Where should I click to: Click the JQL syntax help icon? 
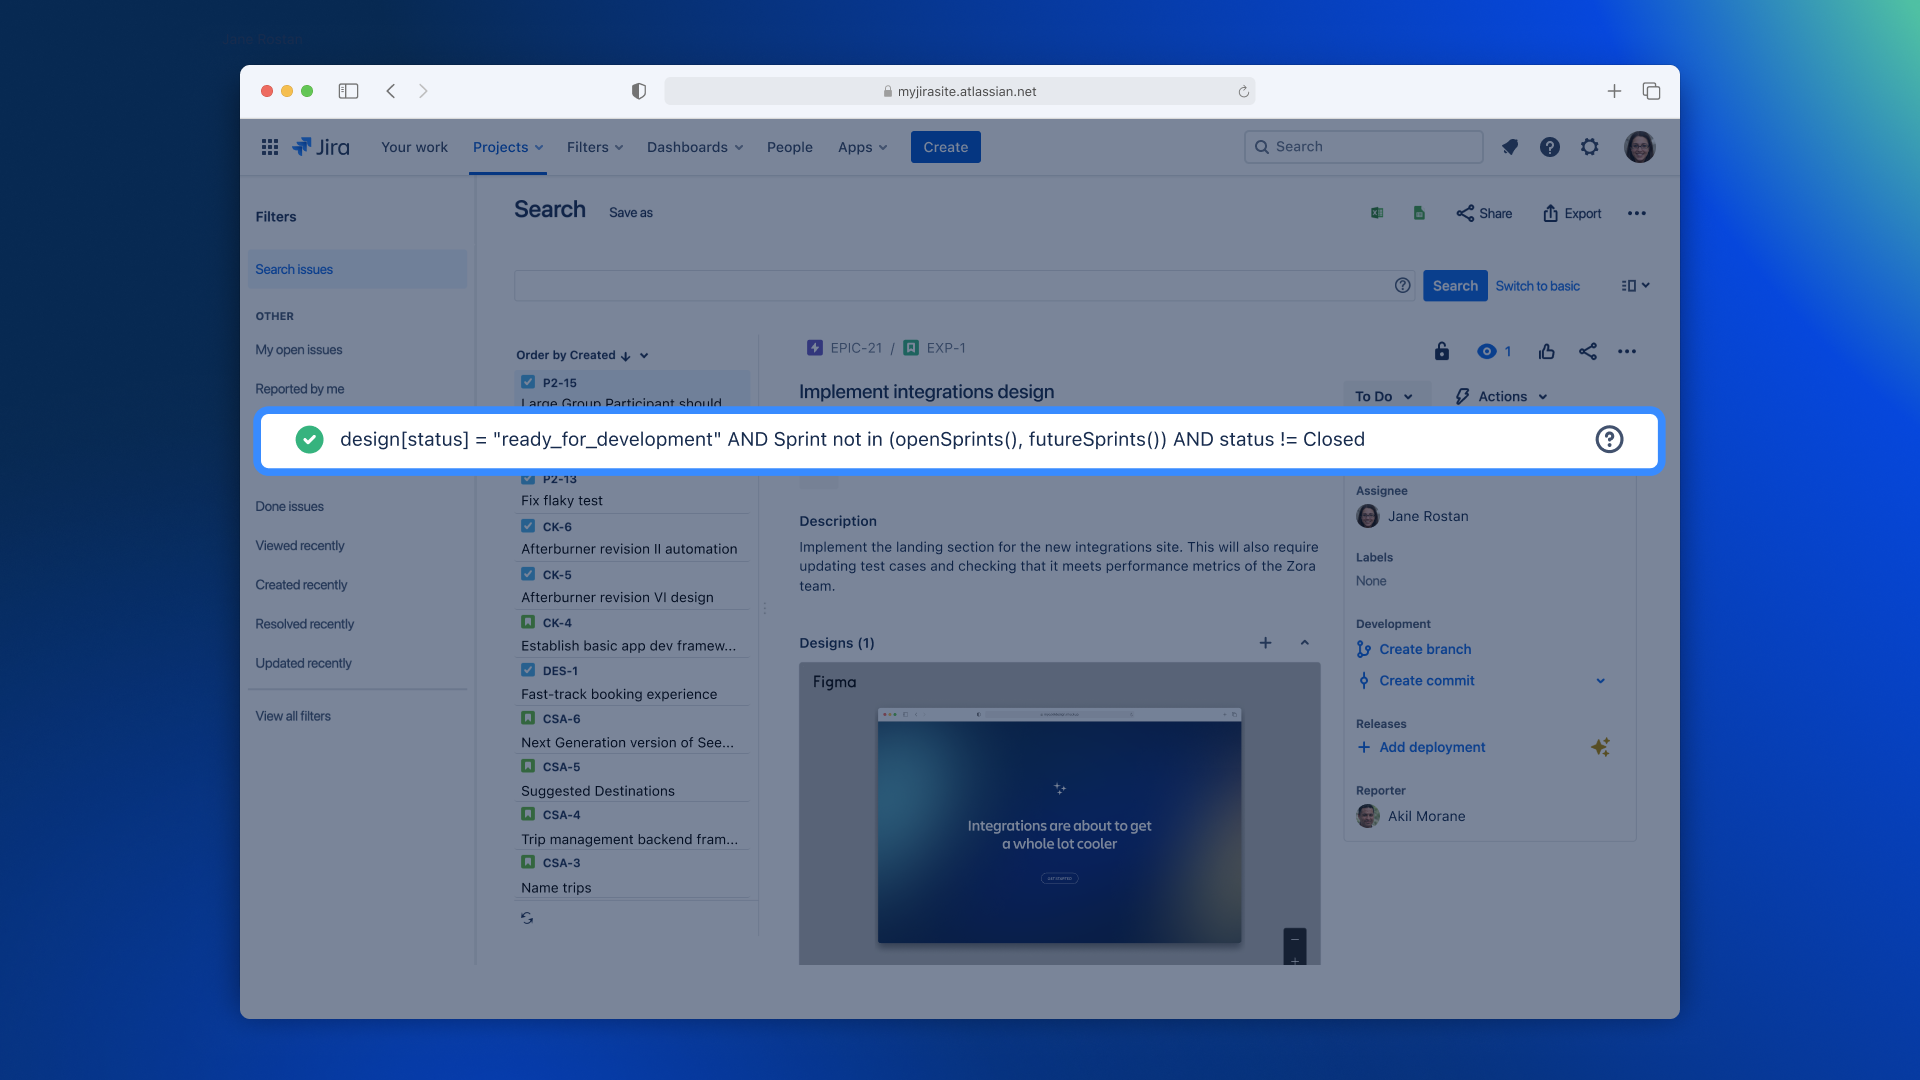click(x=1609, y=439)
